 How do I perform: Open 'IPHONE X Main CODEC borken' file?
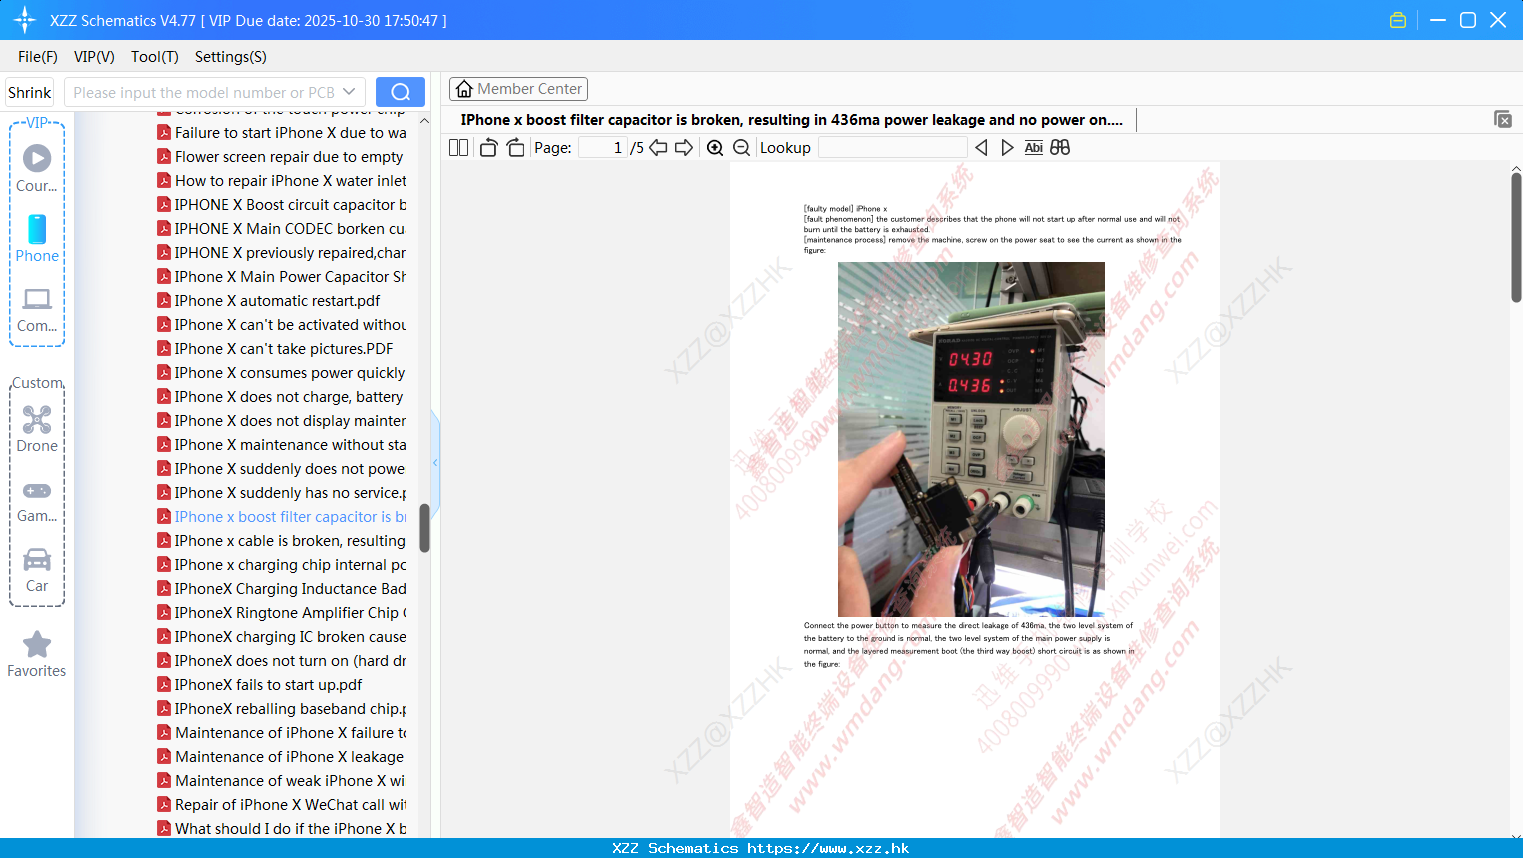(282, 229)
